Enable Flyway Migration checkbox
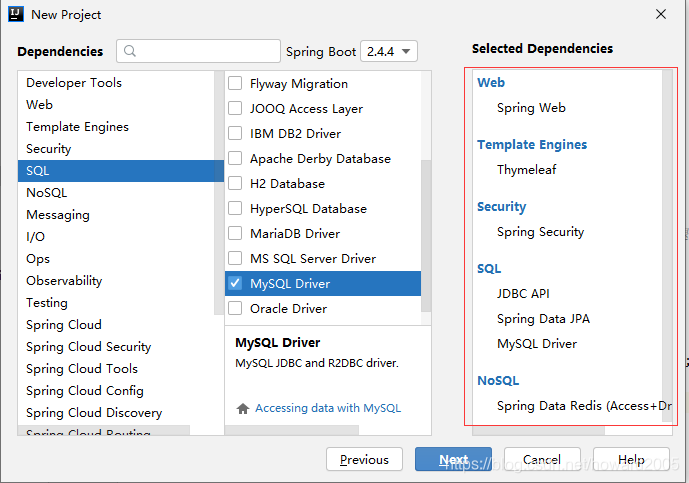The image size is (689, 483). coord(235,83)
